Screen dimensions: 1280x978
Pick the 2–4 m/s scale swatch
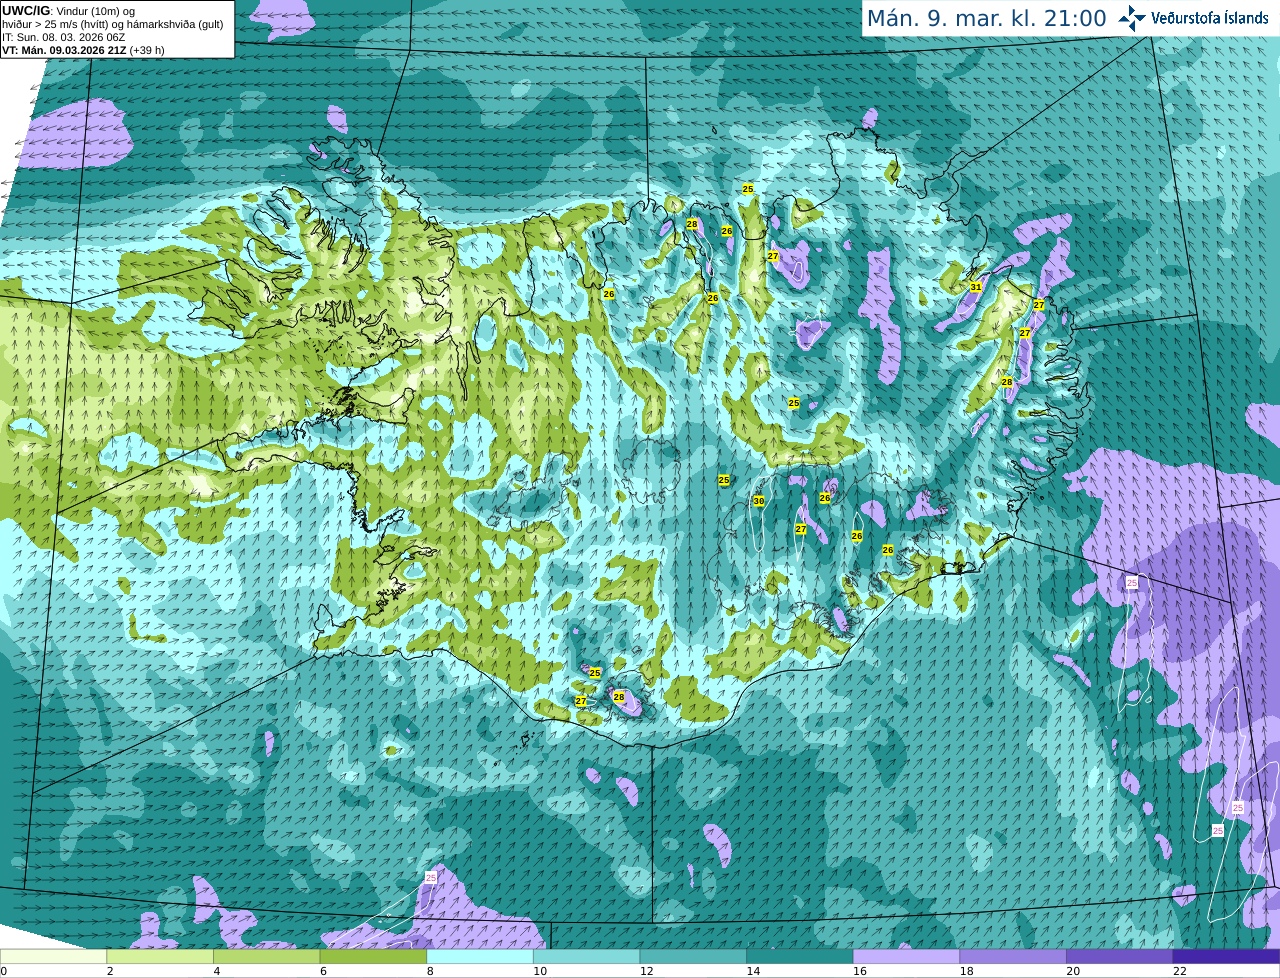[x=160, y=957]
